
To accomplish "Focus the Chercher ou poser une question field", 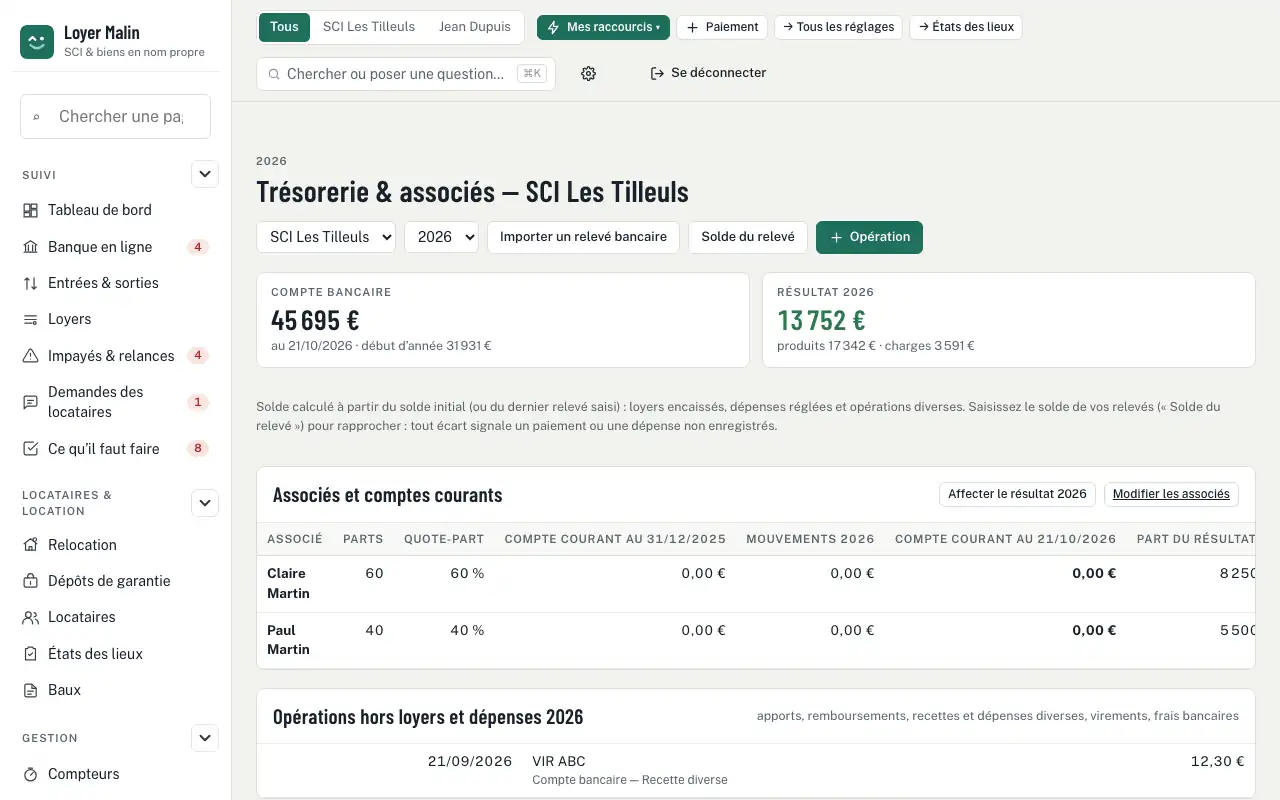I will point(405,73).
